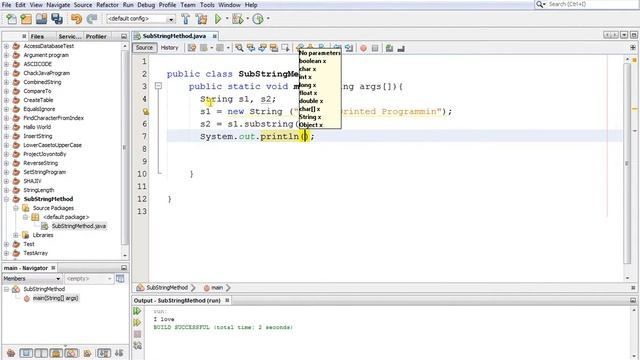
Task: Run project with green play icon
Action: (x=218, y=19)
